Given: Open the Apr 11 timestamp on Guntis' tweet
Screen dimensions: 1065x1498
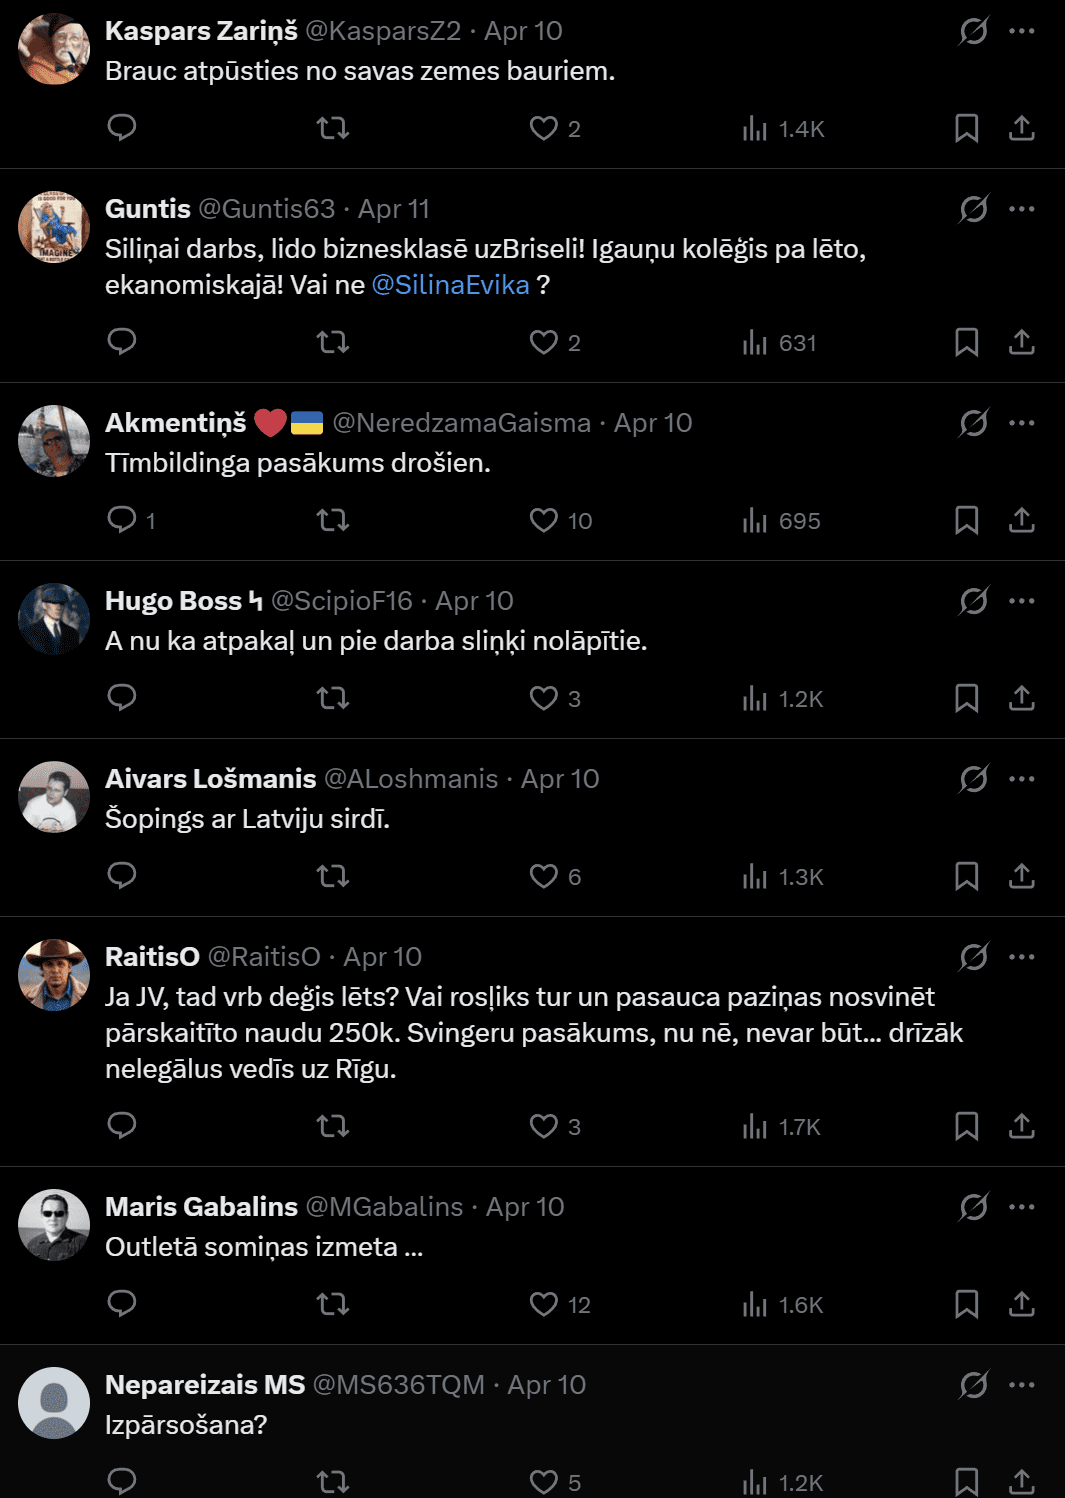Looking at the screenshot, I should (x=393, y=209).
